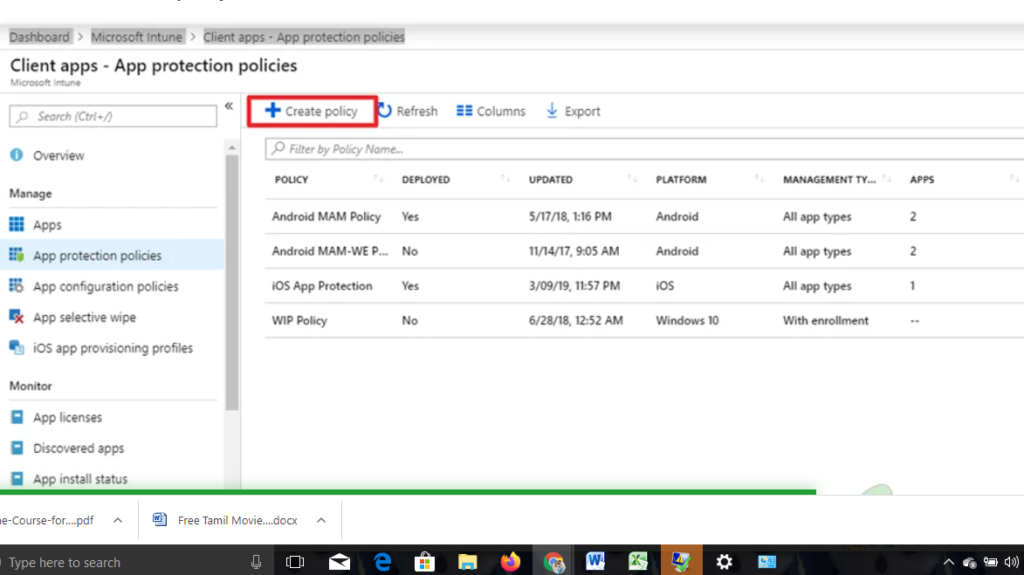This screenshot has width=1024, height=575.
Task: Sort by the MANAGEMENT TY... column arrows
Action: coord(886,178)
